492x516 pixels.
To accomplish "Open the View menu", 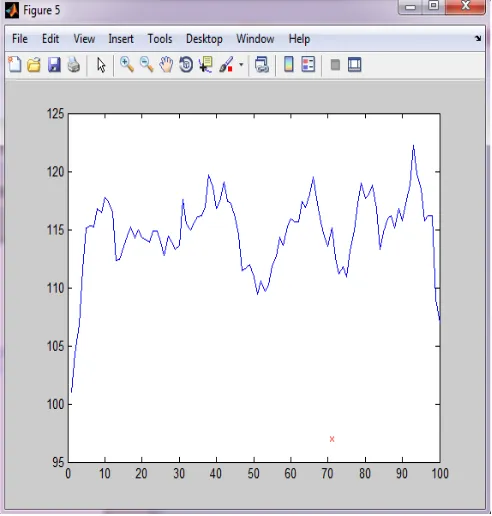I will point(84,39).
